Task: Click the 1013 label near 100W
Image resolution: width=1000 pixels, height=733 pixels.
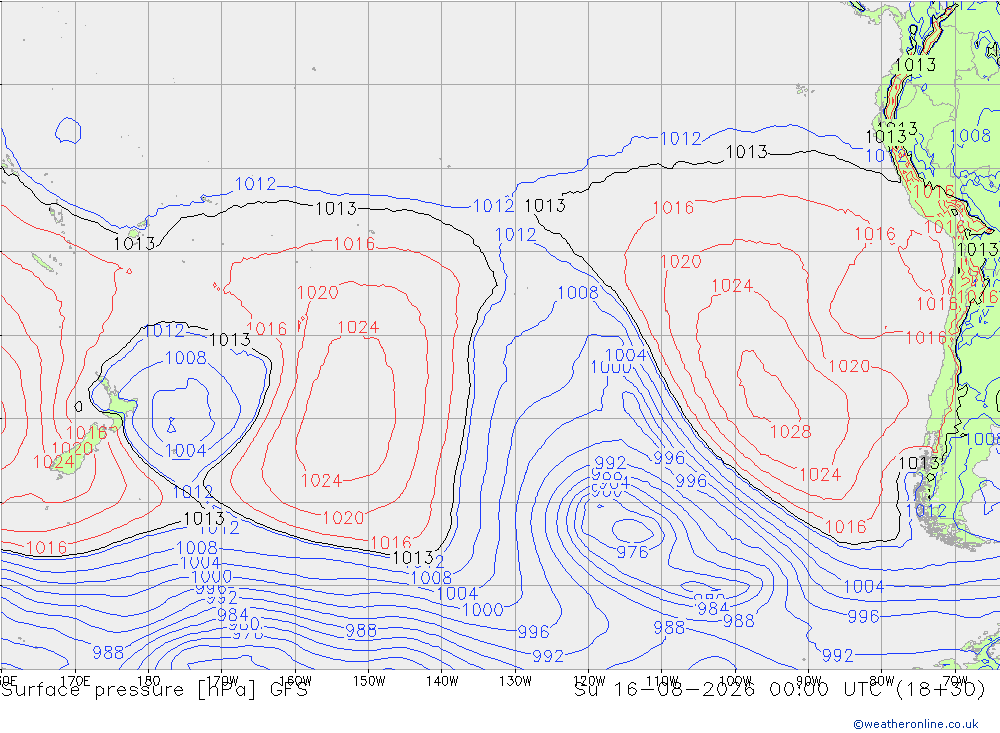Action: click(x=746, y=152)
